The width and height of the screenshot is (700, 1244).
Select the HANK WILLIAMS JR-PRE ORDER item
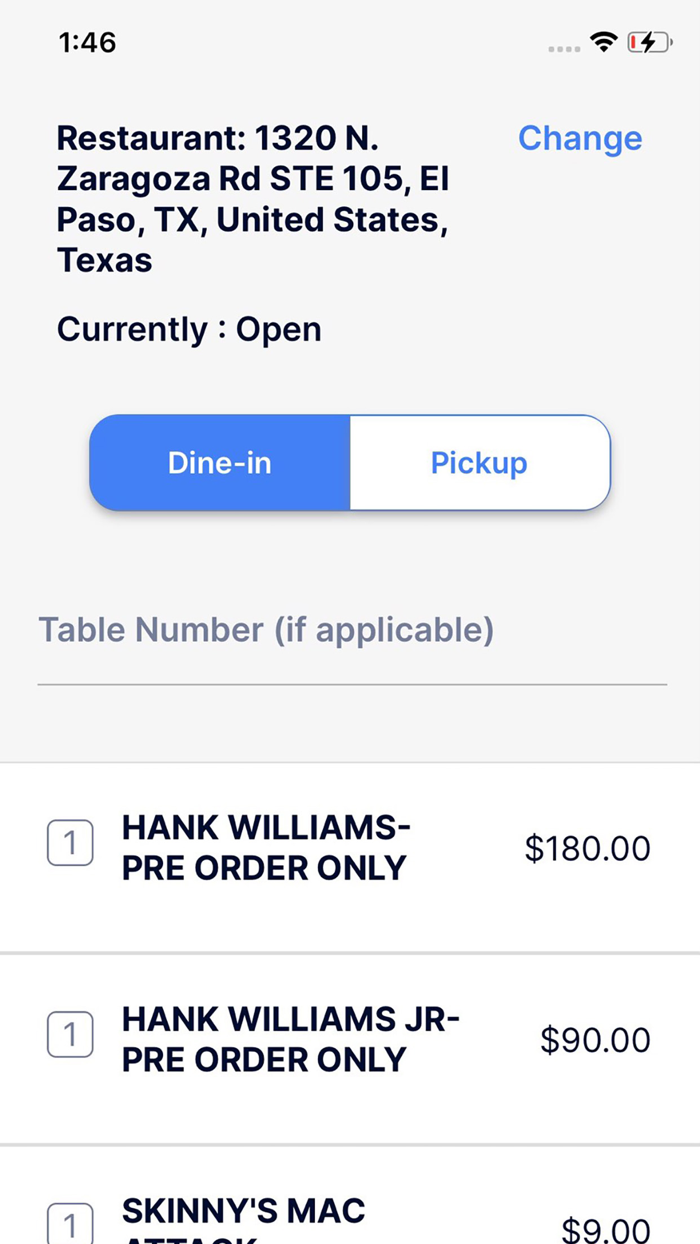coord(290,1039)
